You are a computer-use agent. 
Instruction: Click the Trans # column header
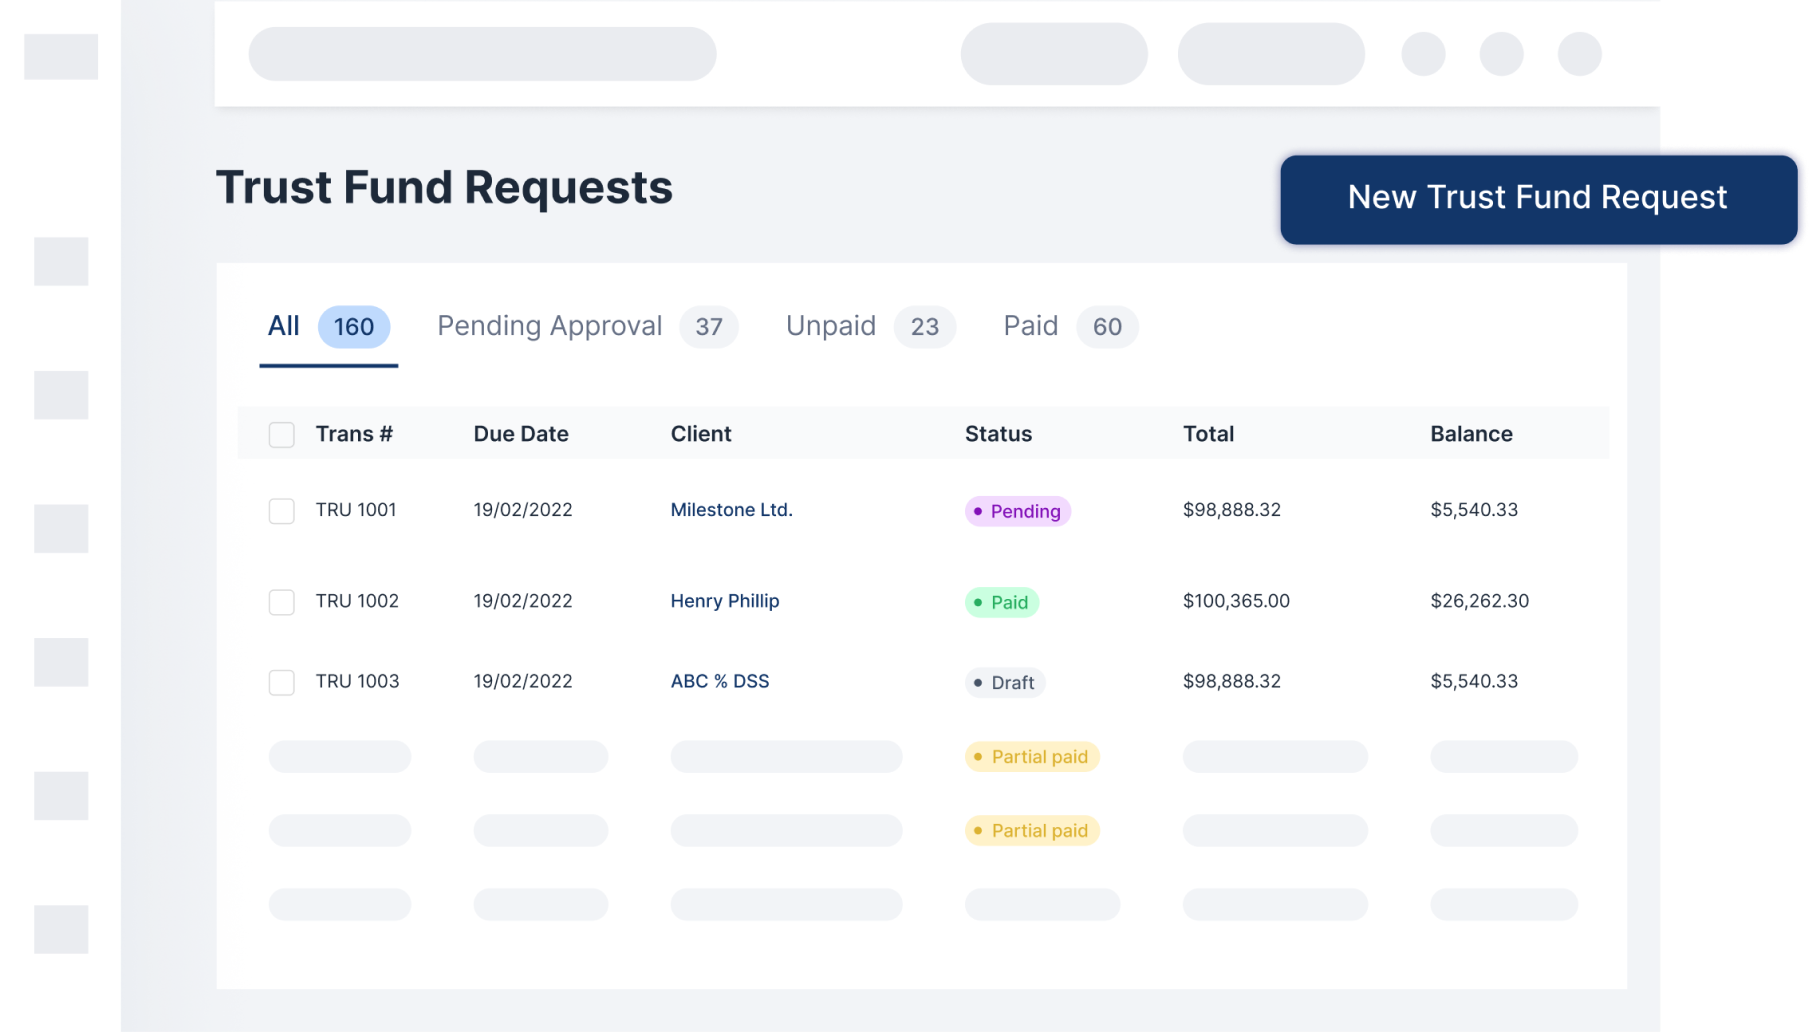[x=353, y=434]
